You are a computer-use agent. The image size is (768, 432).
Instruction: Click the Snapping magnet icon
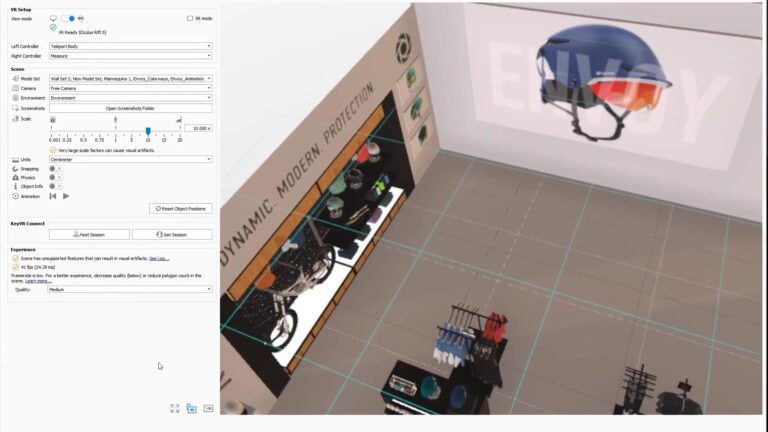(x=15, y=168)
